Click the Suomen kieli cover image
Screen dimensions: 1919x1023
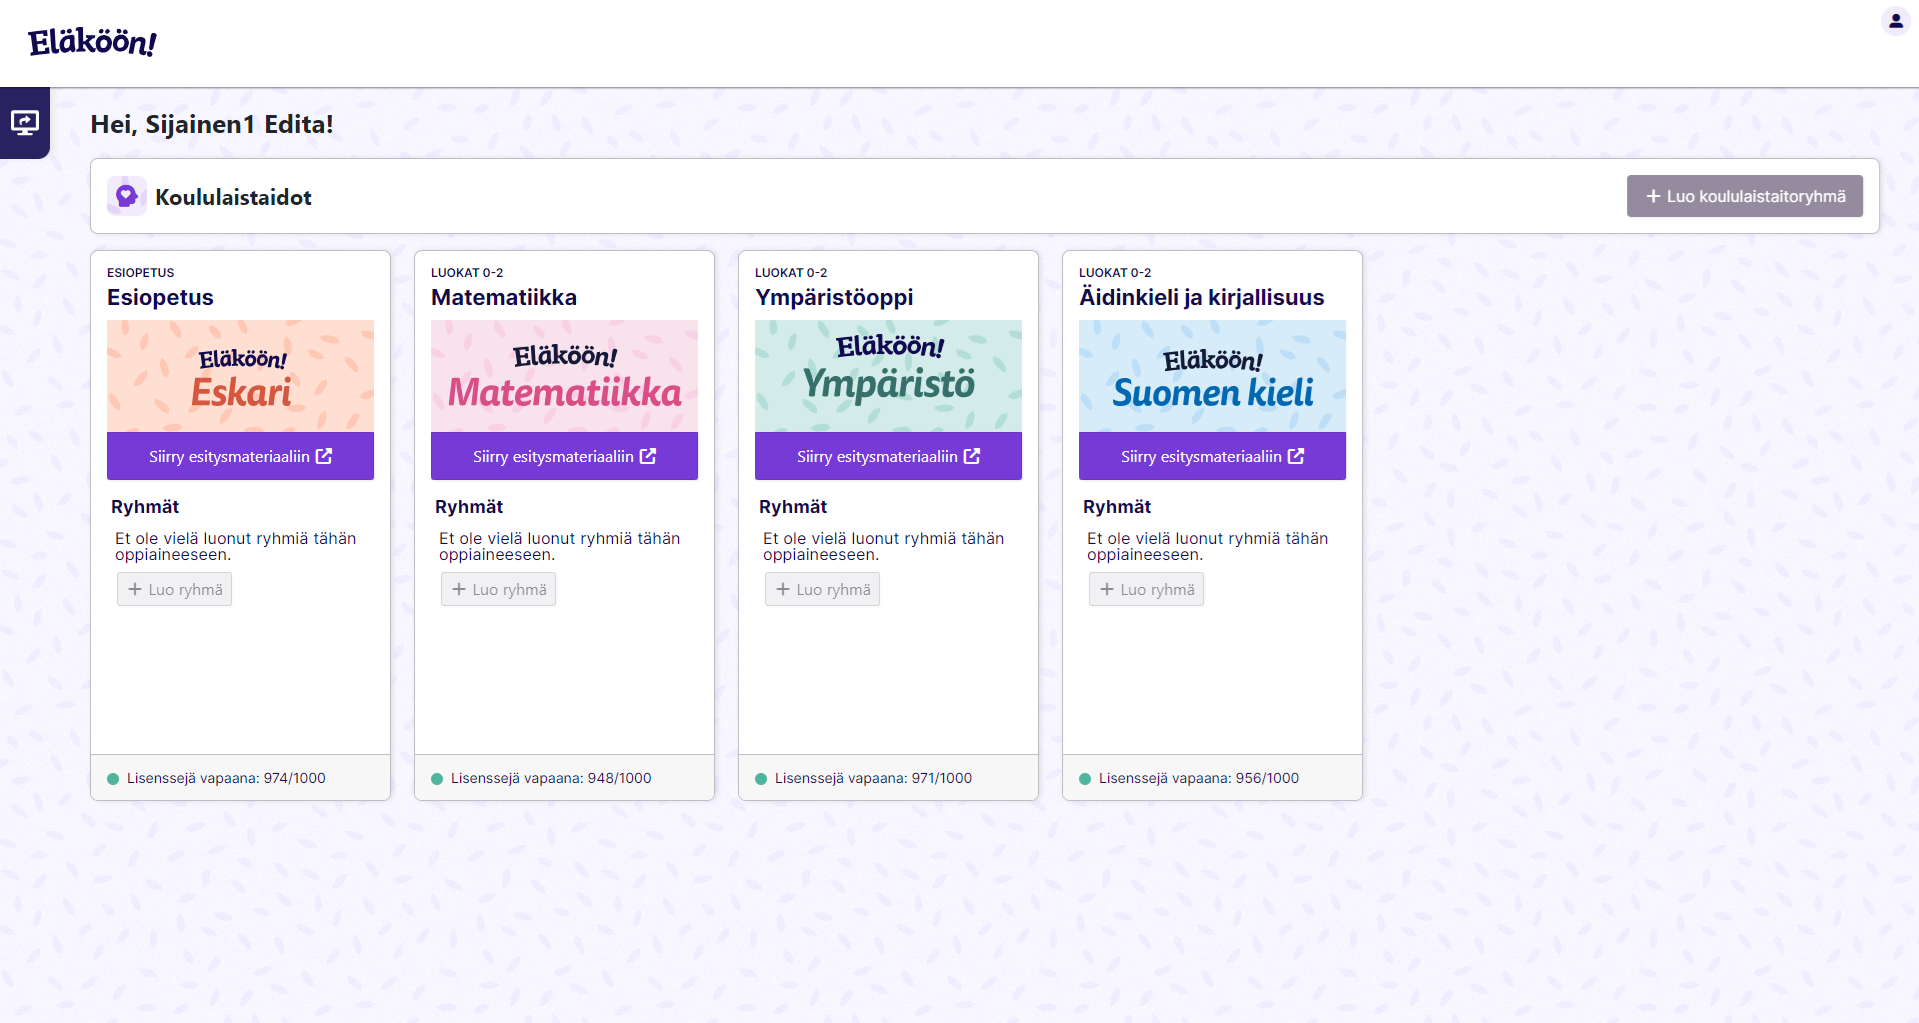click(1212, 376)
